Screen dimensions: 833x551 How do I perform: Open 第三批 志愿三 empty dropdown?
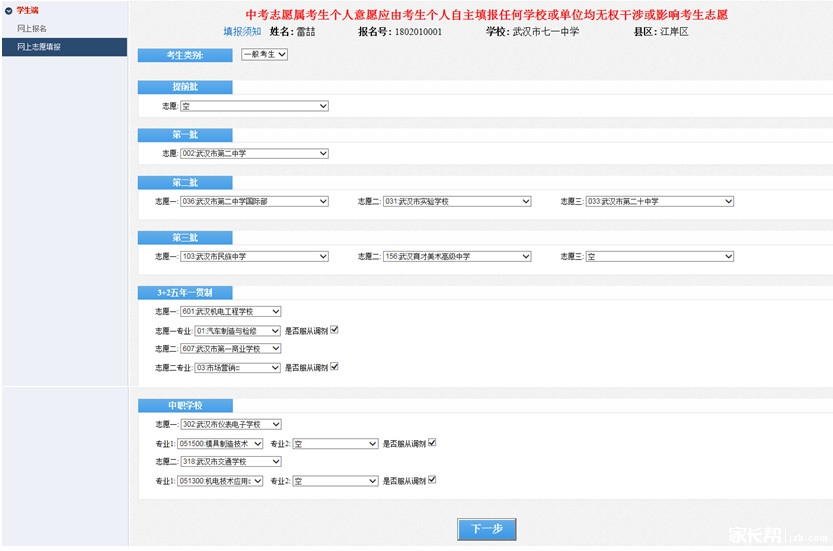click(x=660, y=257)
